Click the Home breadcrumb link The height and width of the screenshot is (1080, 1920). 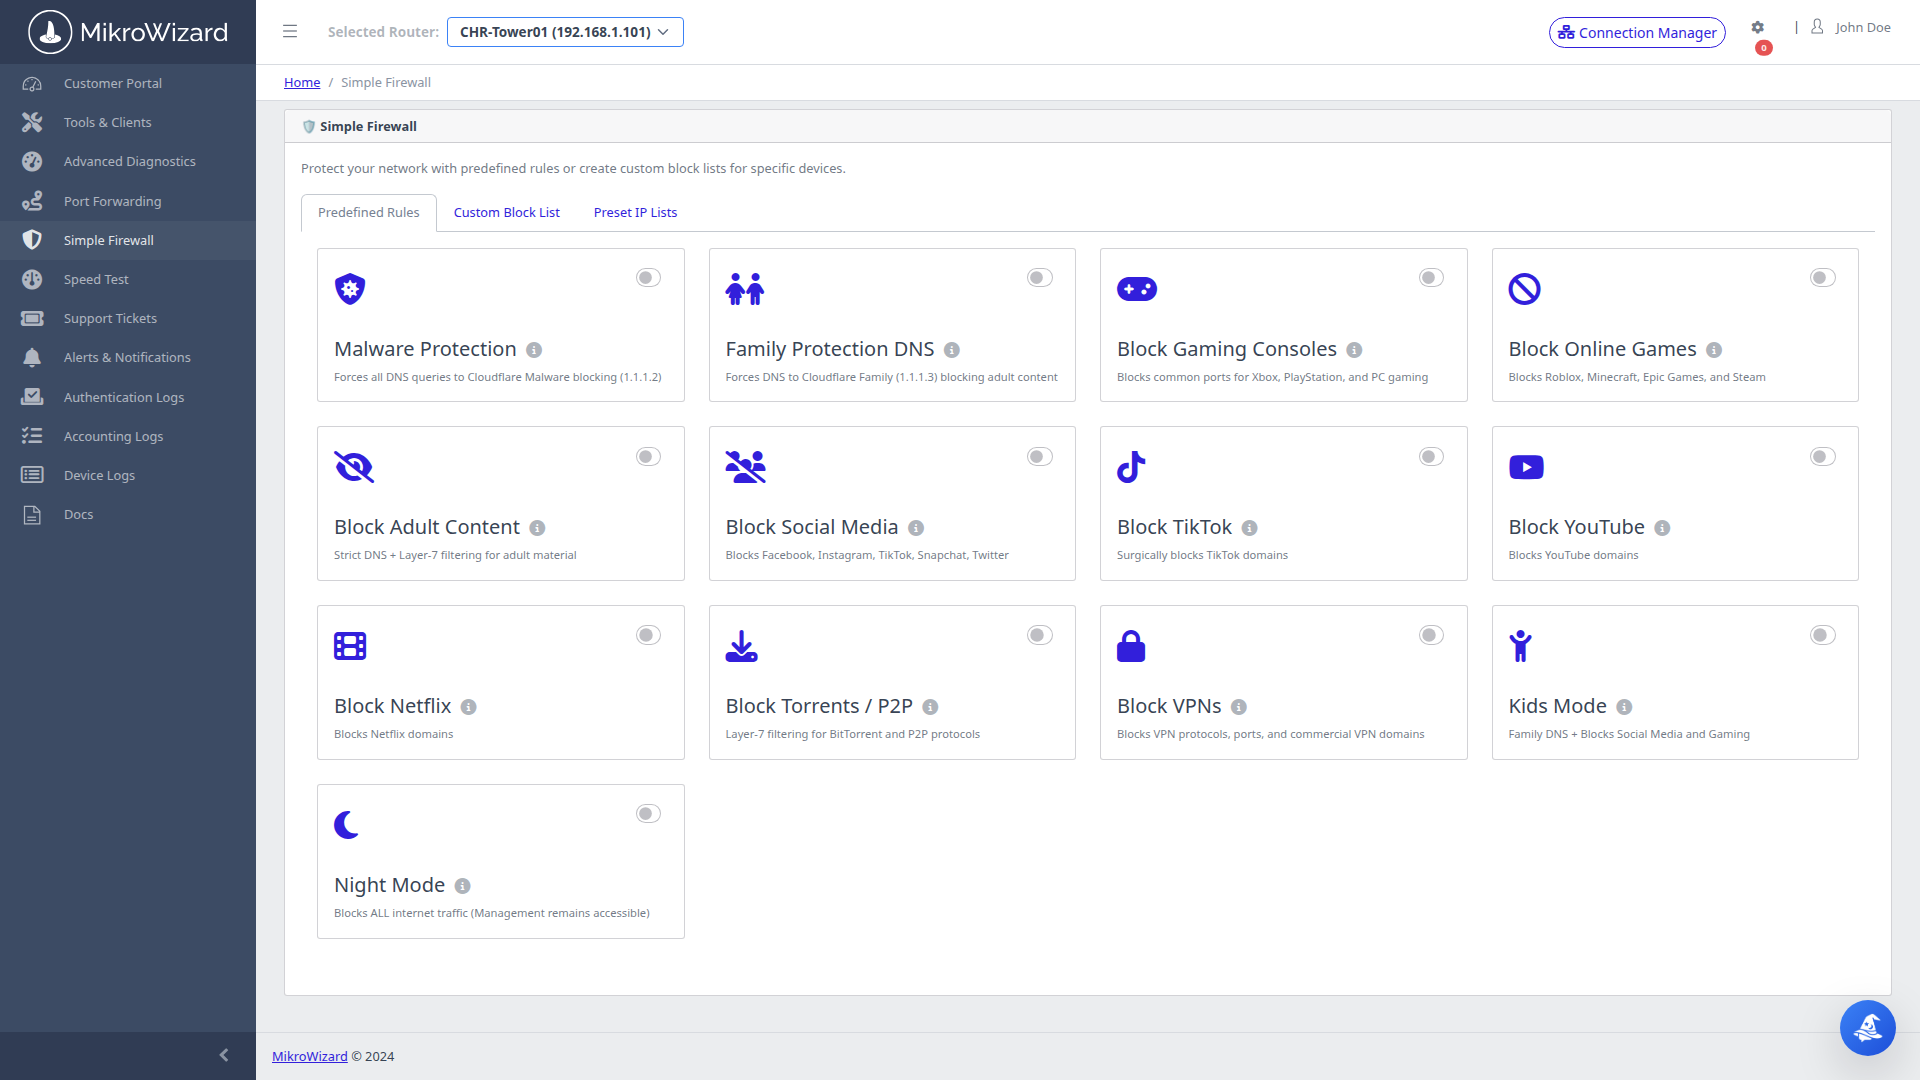point(302,83)
